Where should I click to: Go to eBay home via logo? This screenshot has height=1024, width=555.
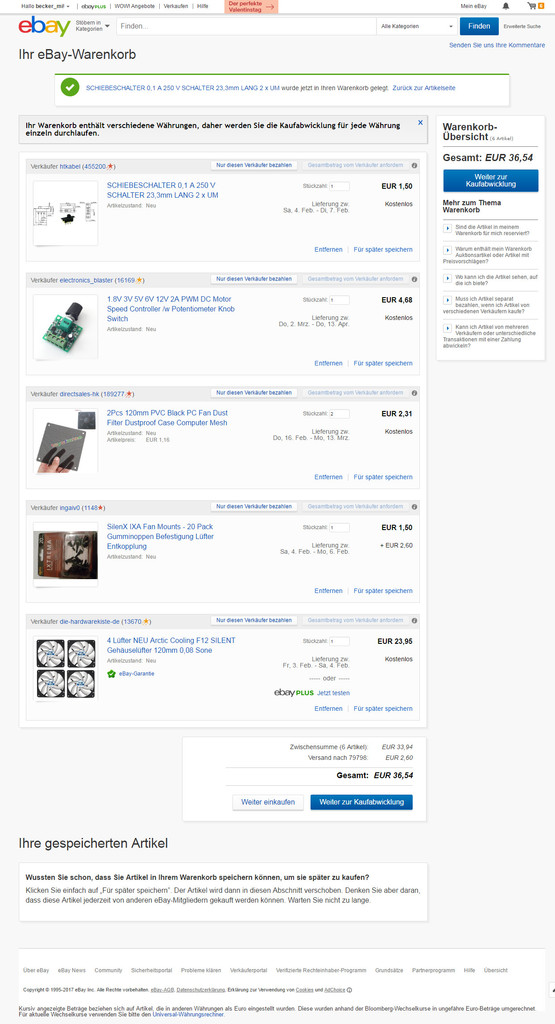click(44, 27)
